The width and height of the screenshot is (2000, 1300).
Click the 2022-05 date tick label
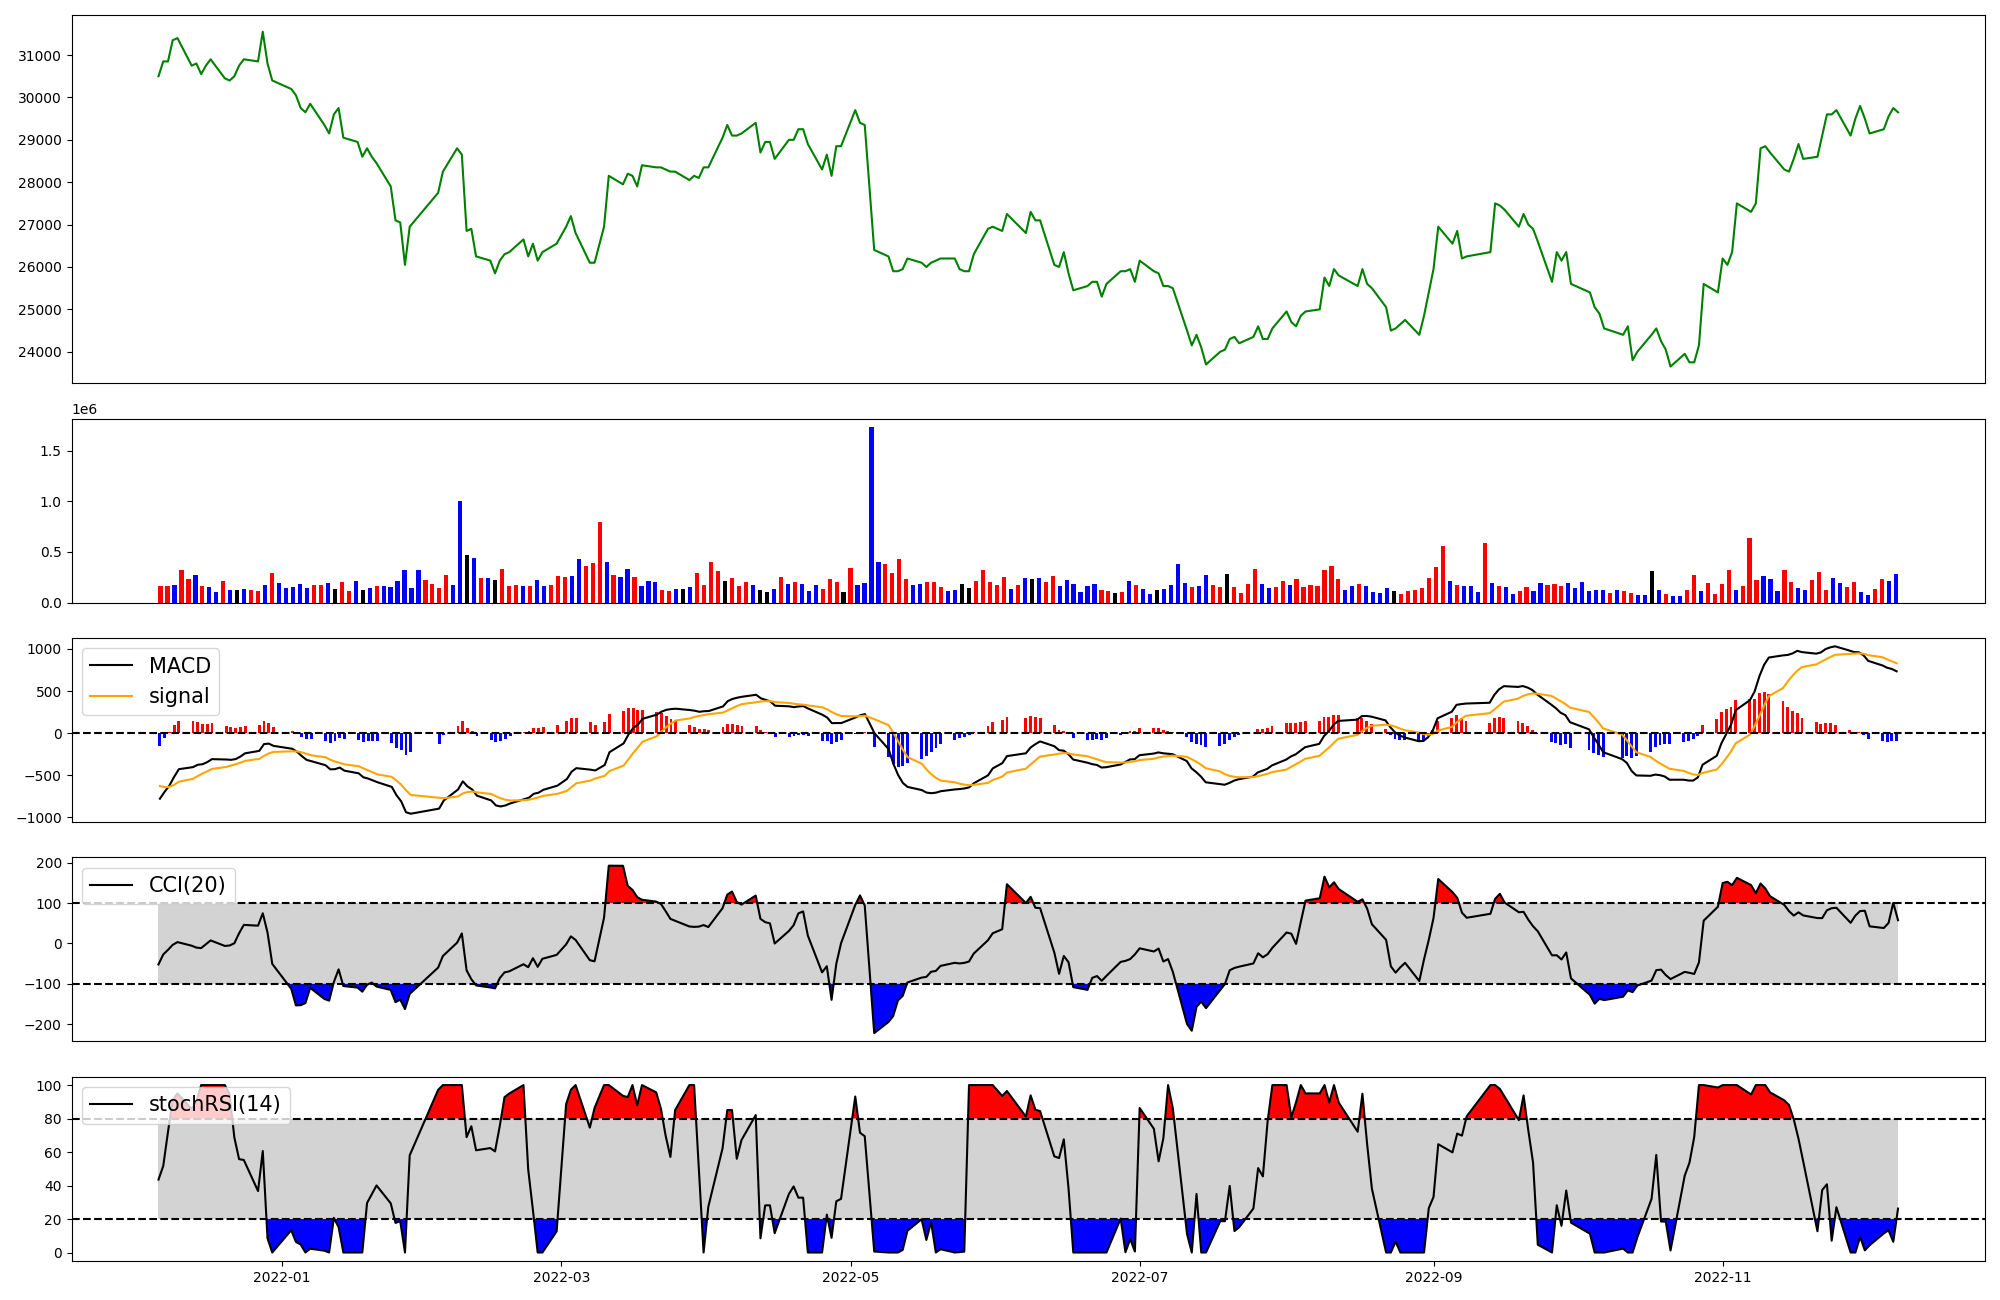coord(851,1277)
